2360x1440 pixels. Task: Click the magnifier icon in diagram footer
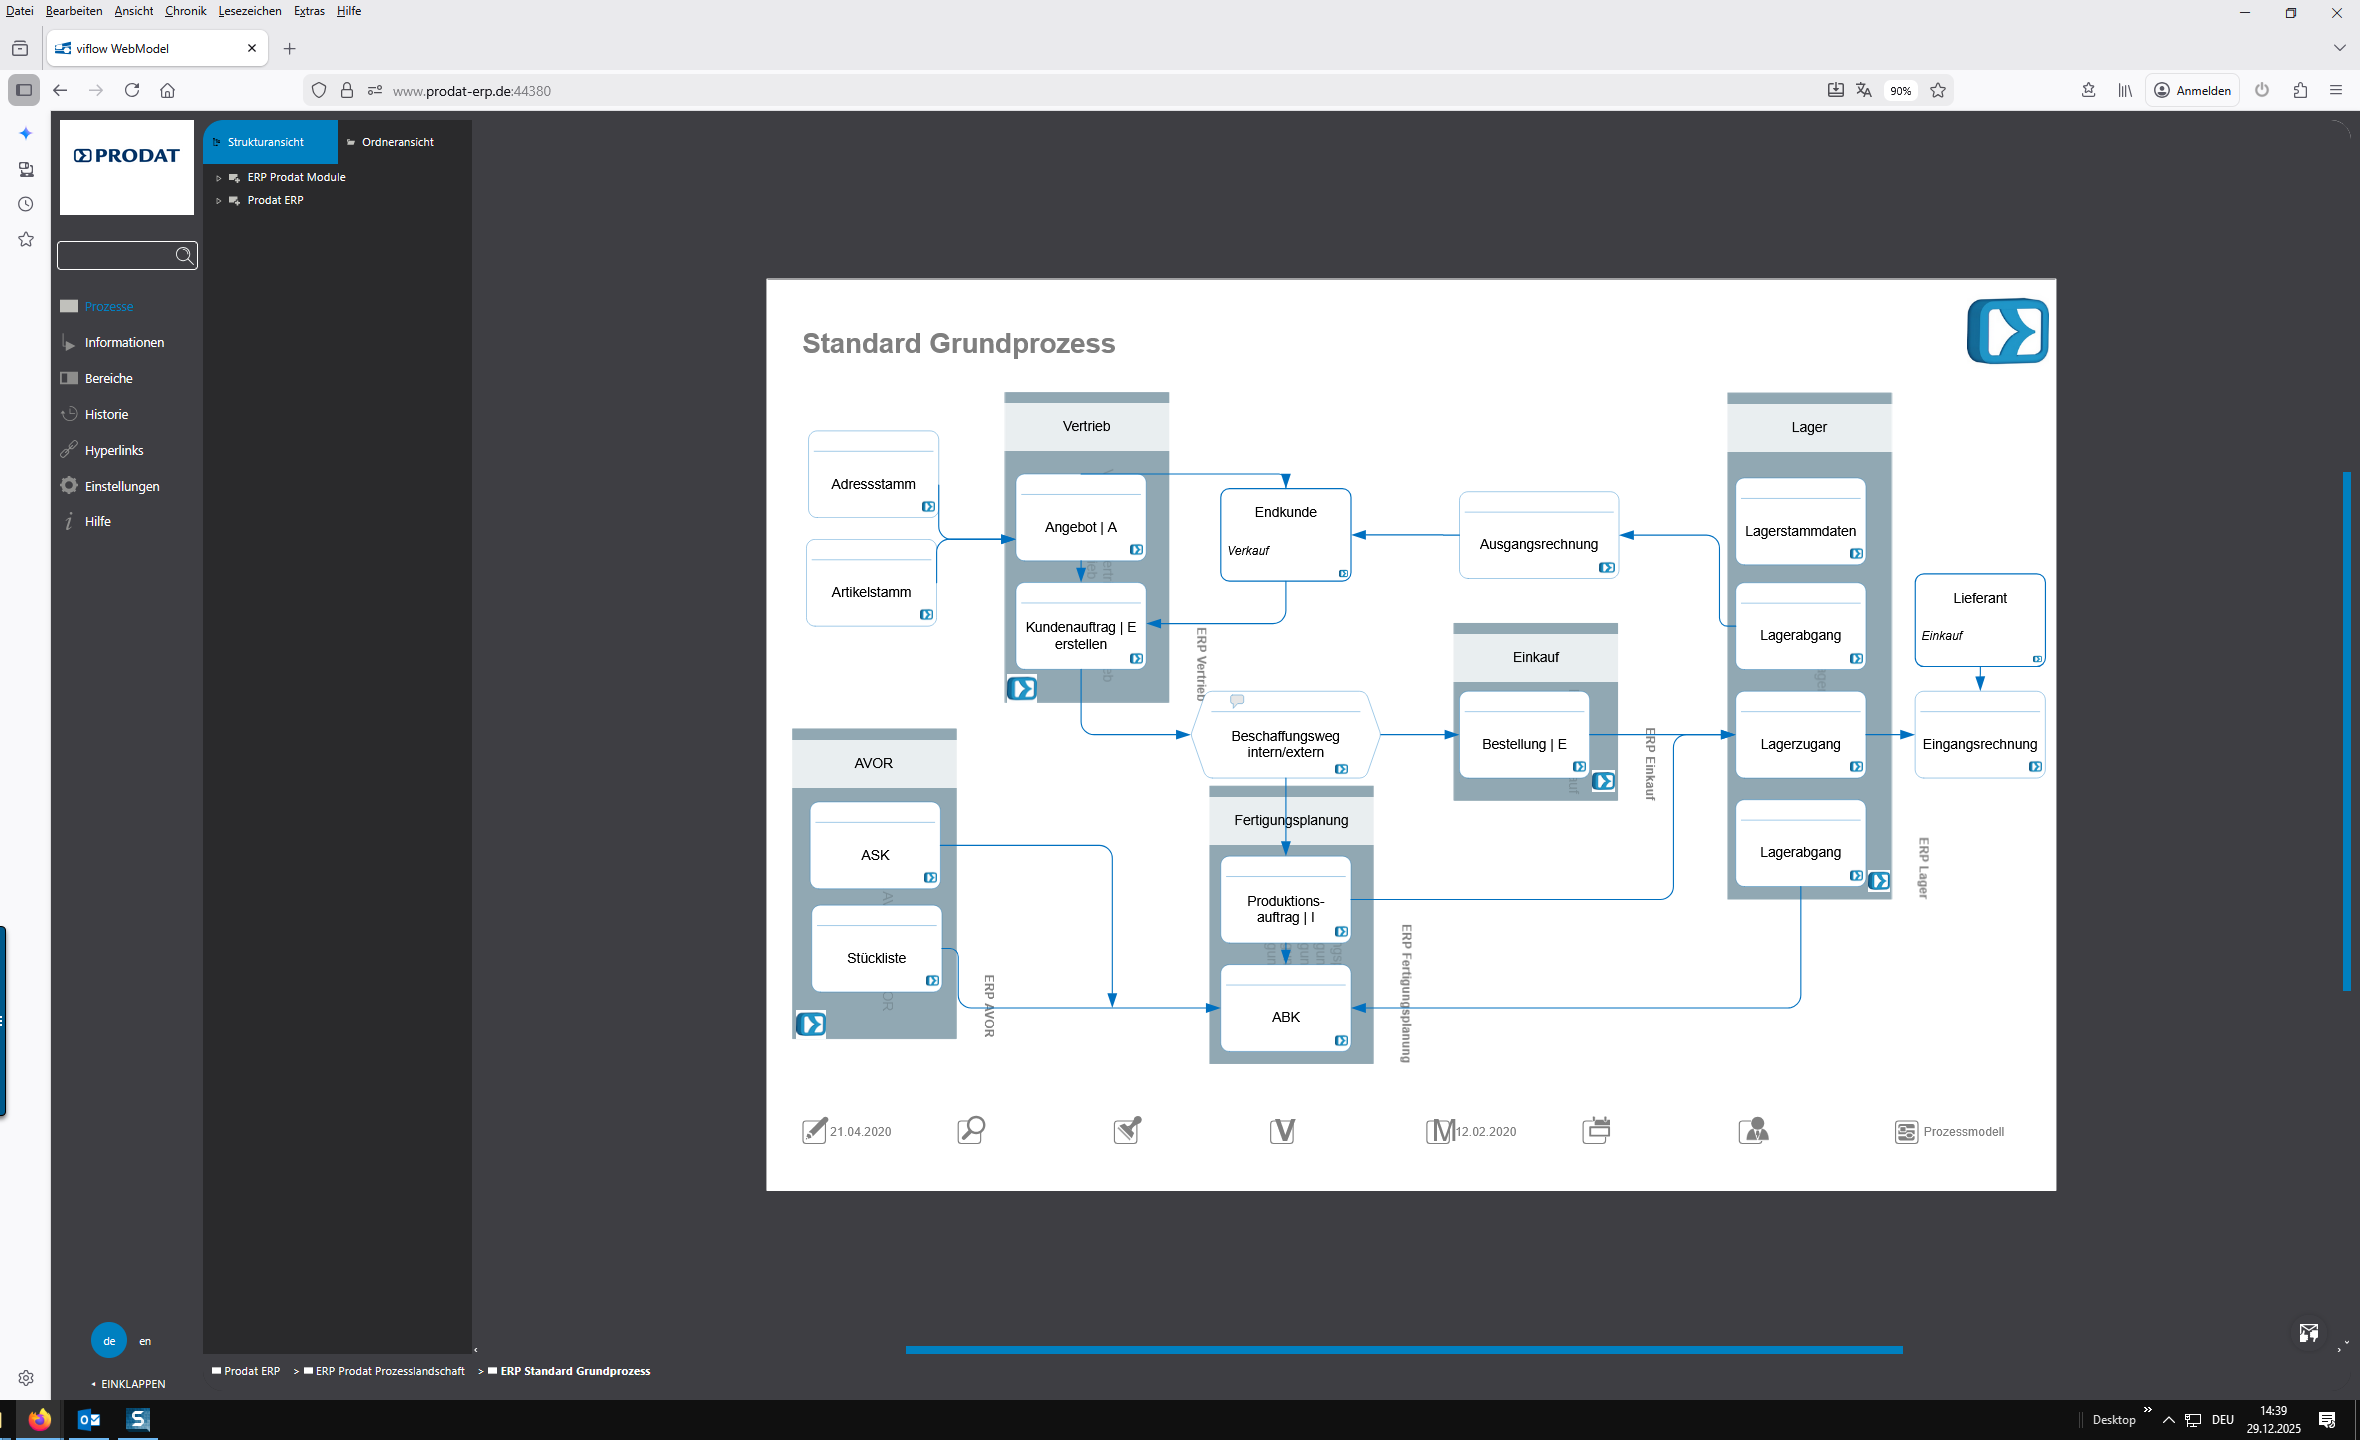coord(971,1130)
